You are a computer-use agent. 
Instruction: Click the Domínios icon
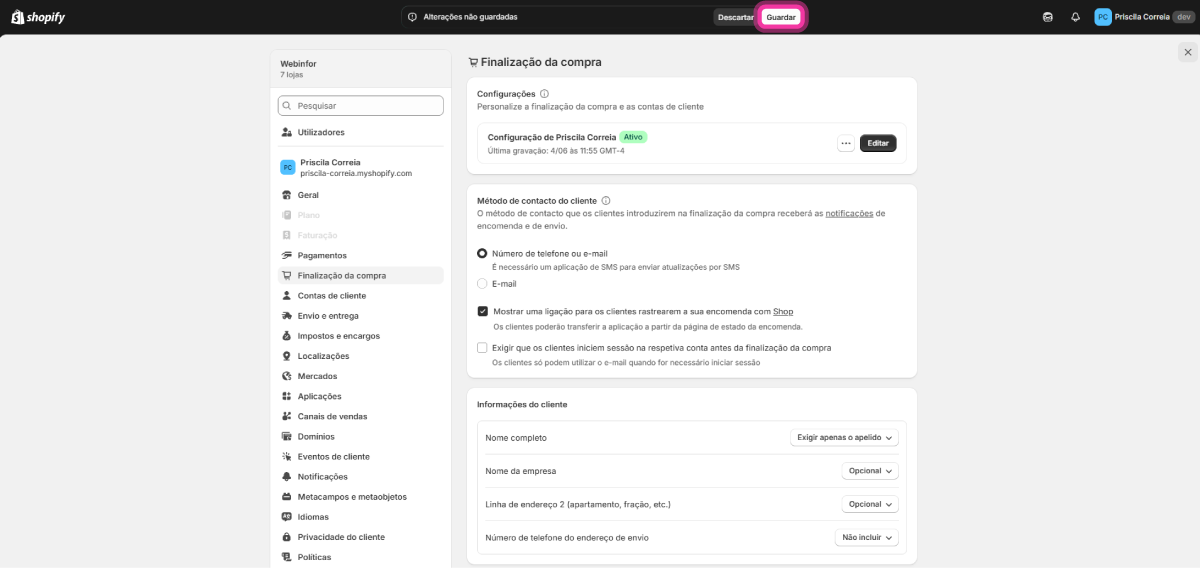point(287,436)
